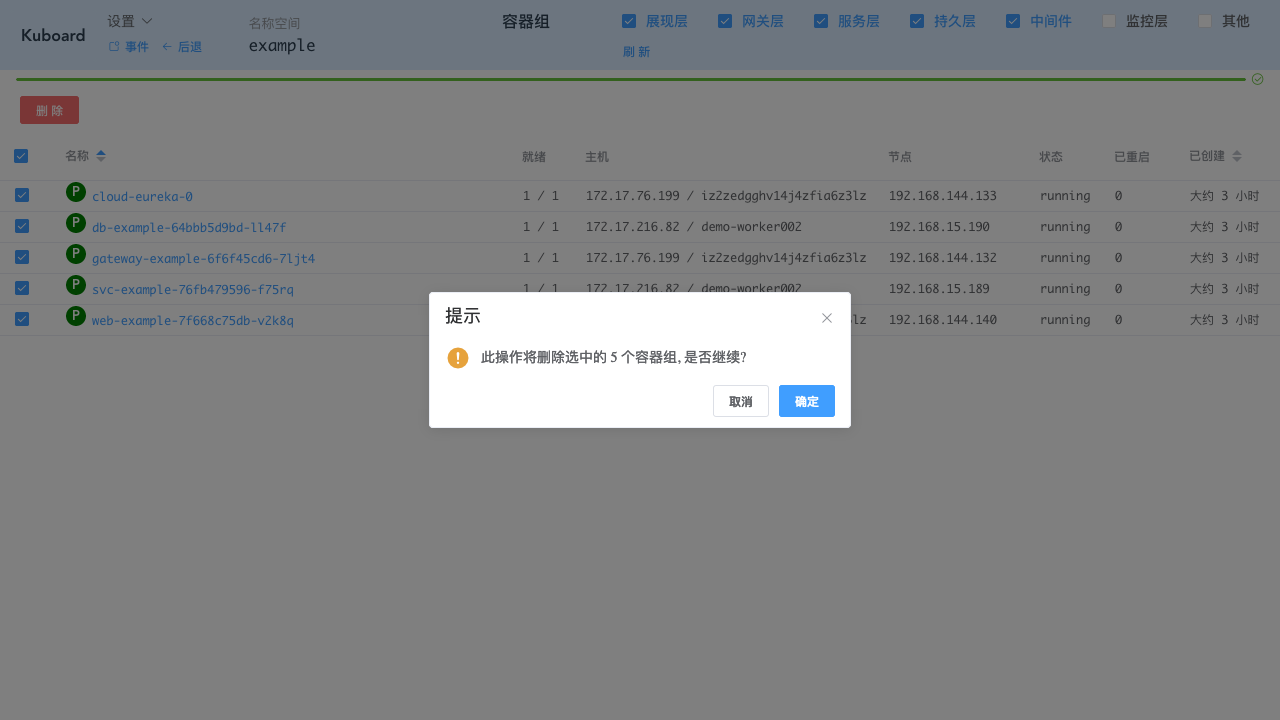The image size is (1280, 720).
Task: Open the 设置 dropdown menu
Action: (128, 20)
